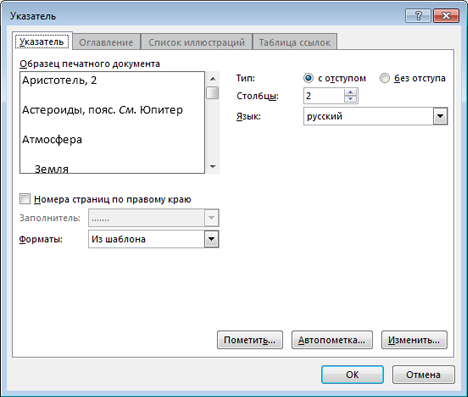Click the preview scrollbar thumb
Image resolution: width=468 pixels, height=397 pixels.
212,92
